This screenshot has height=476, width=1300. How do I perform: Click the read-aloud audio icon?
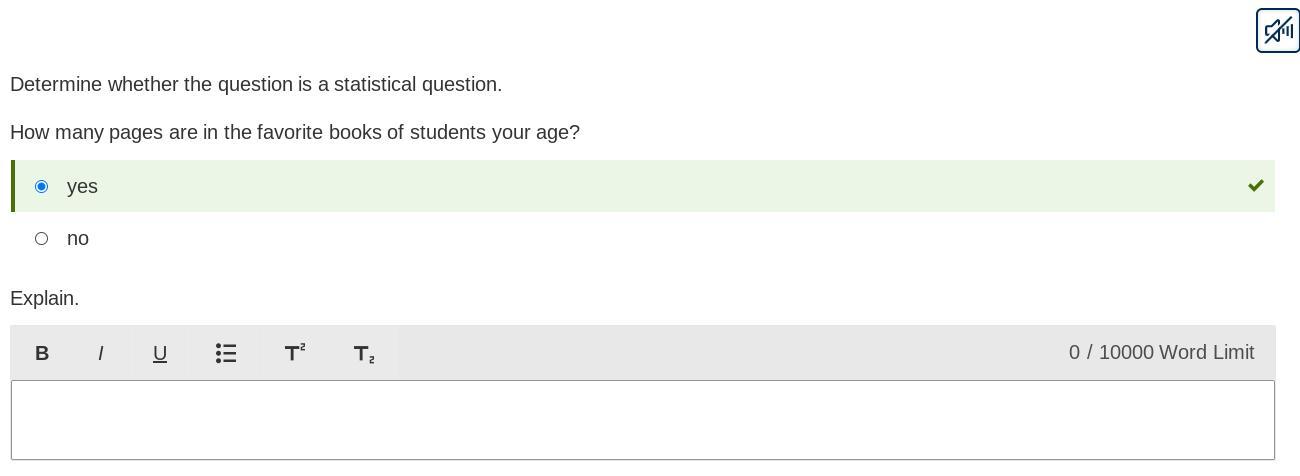click(1277, 30)
